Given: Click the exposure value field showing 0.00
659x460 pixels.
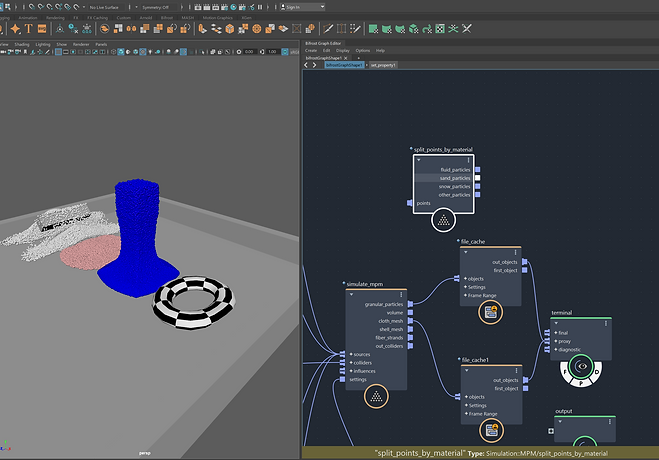Looking at the screenshot, I should click(249, 52).
